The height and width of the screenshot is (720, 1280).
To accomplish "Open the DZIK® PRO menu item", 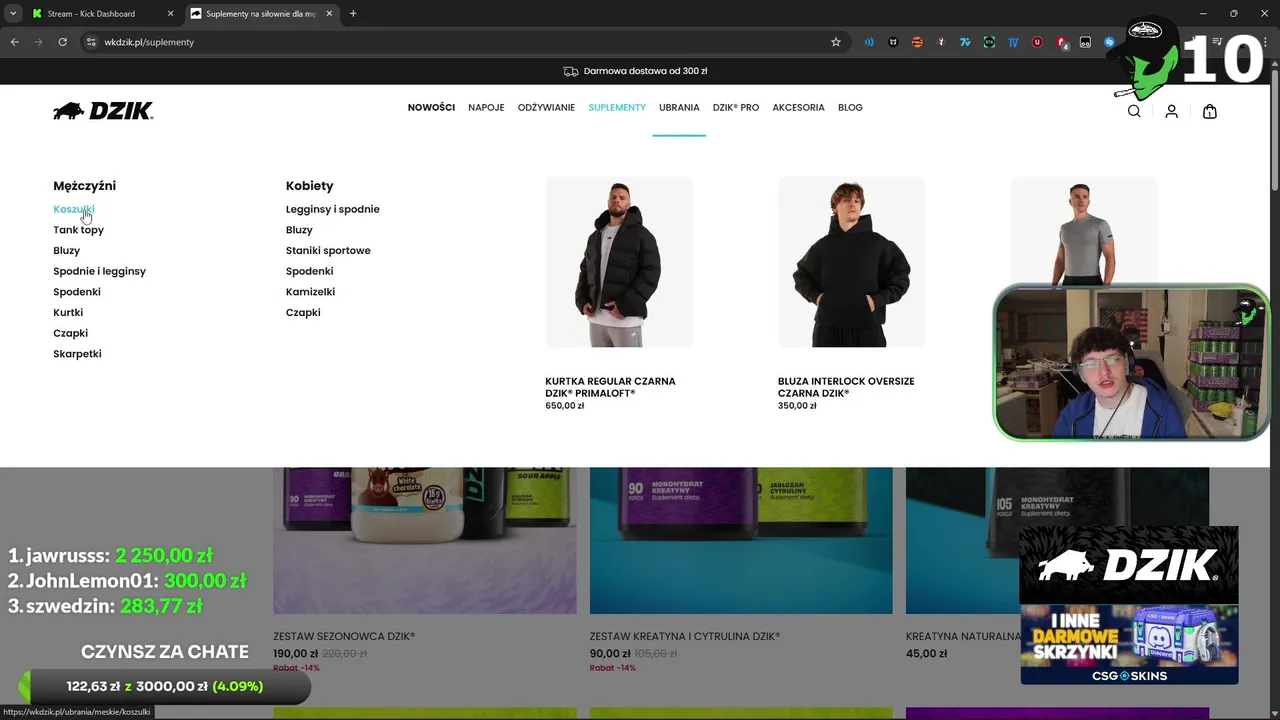I will [736, 107].
